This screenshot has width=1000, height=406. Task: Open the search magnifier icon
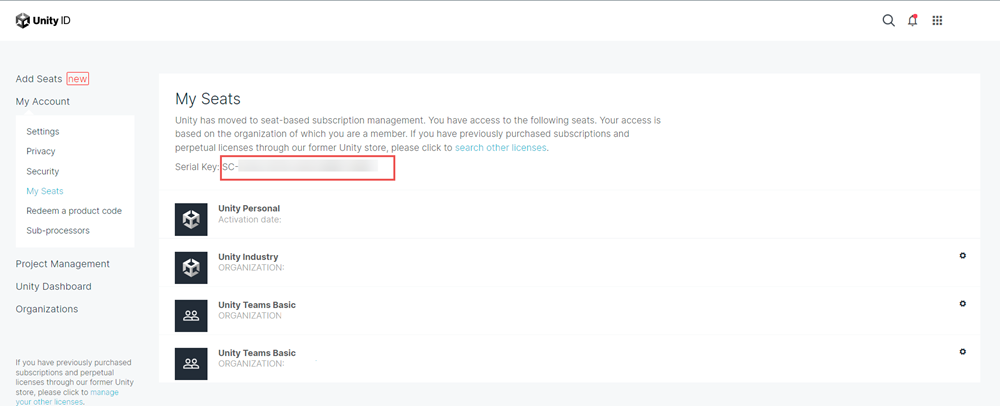(888, 20)
